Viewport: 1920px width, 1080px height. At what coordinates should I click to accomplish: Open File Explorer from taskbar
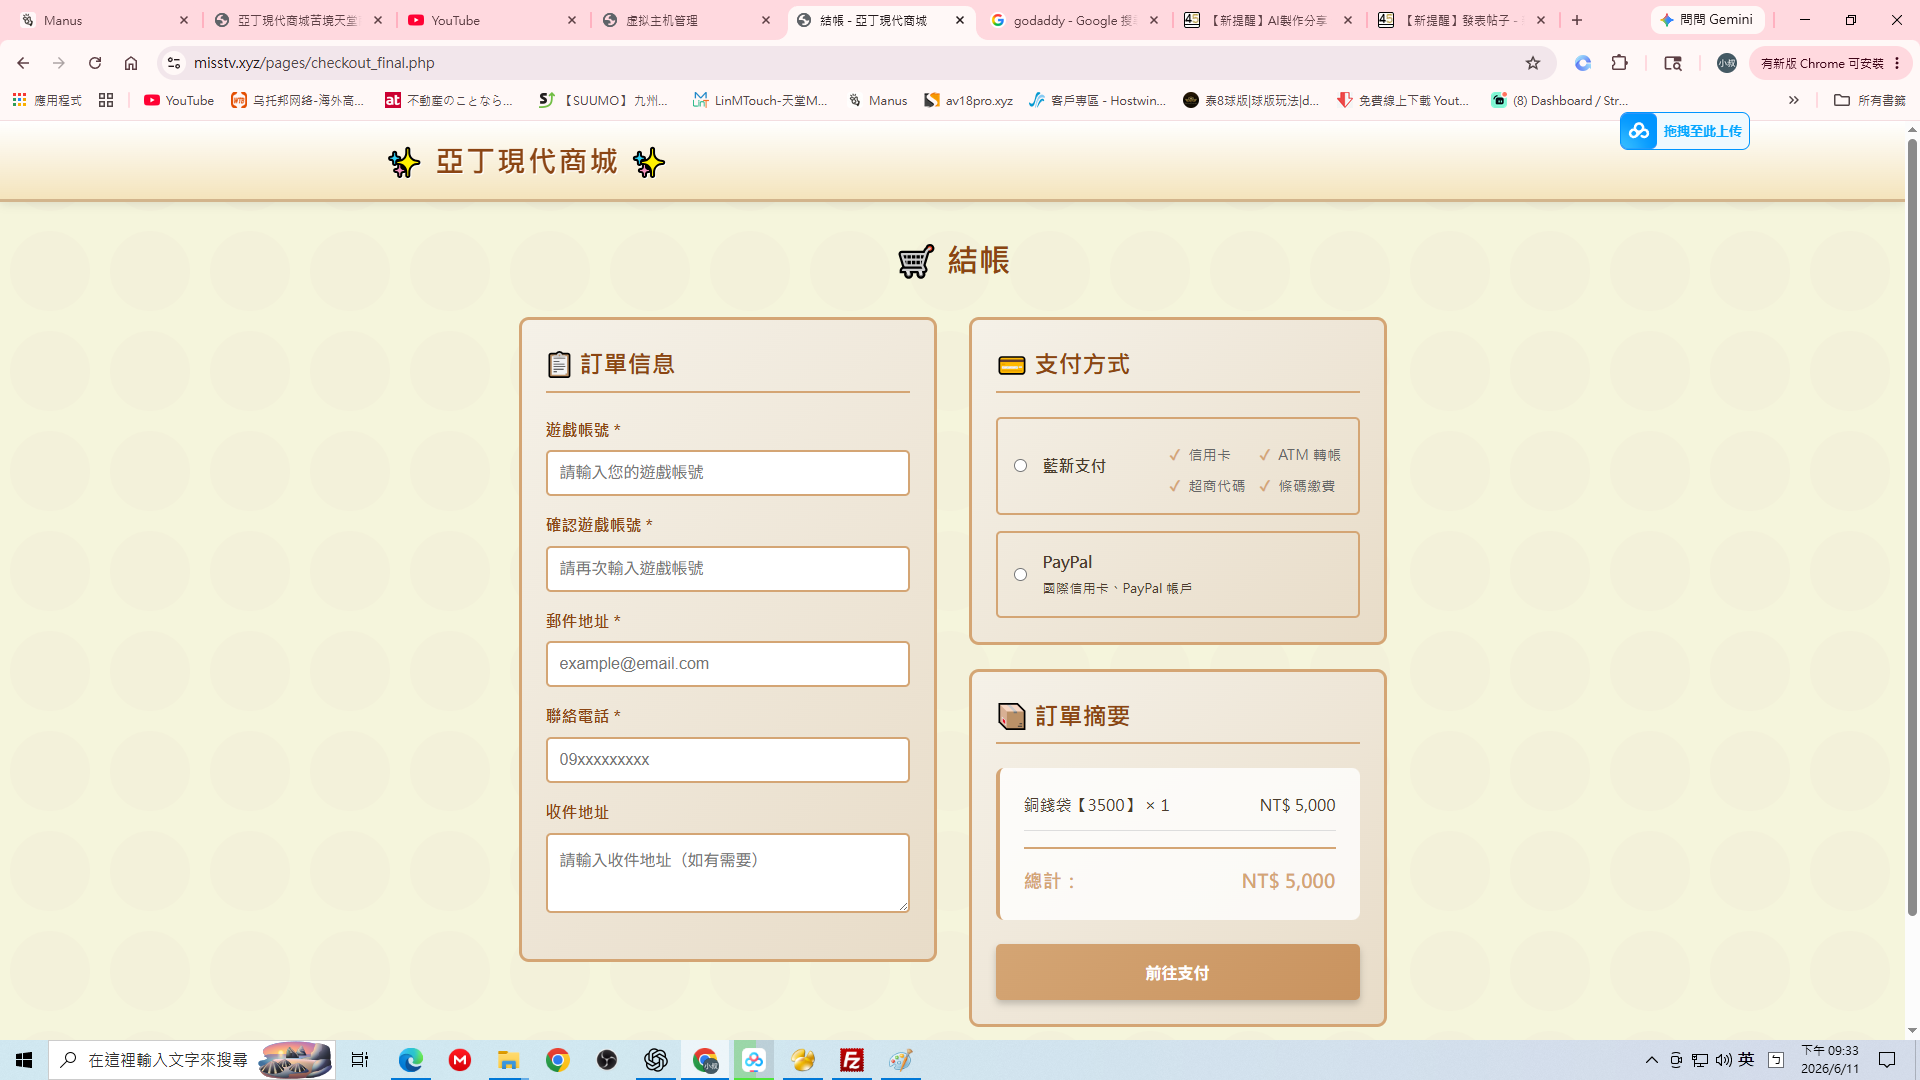[x=508, y=1060]
